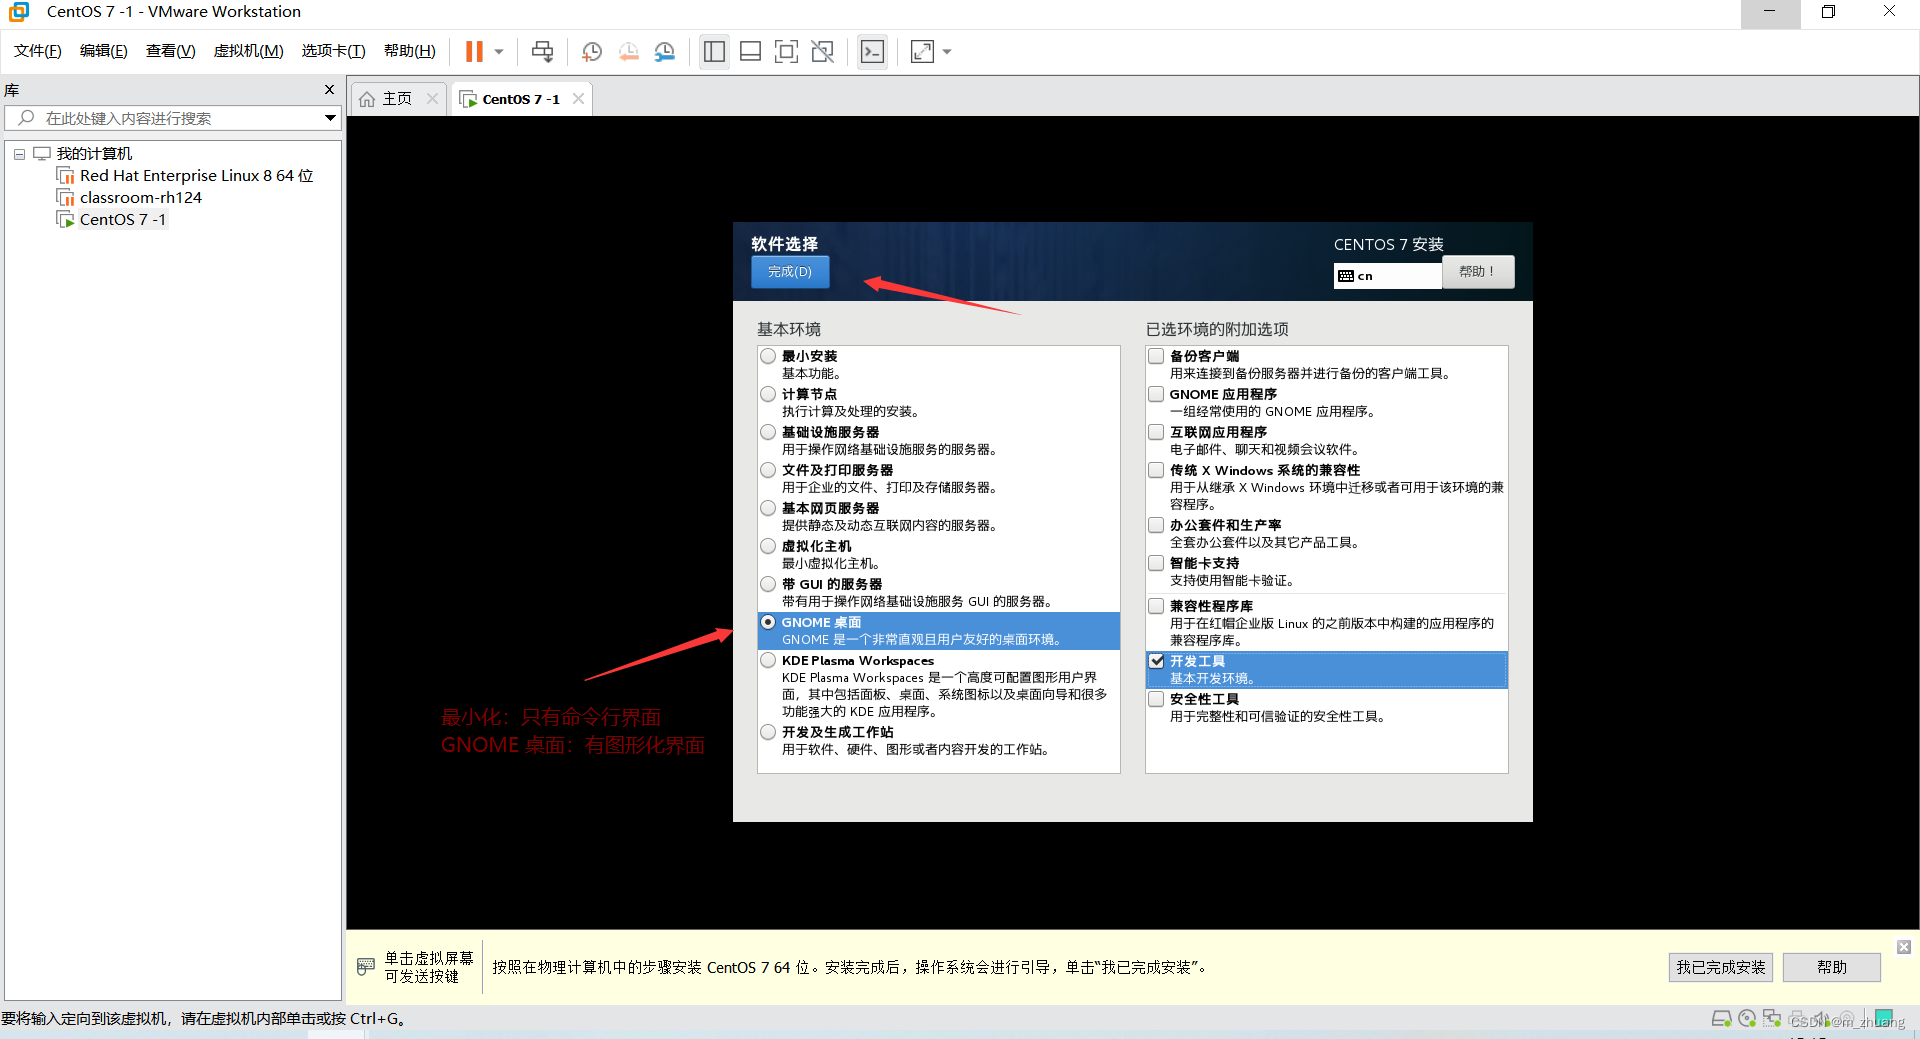The width and height of the screenshot is (1920, 1039).
Task: Check the 安全性工具 add-on
Action: click(1156, 699)
